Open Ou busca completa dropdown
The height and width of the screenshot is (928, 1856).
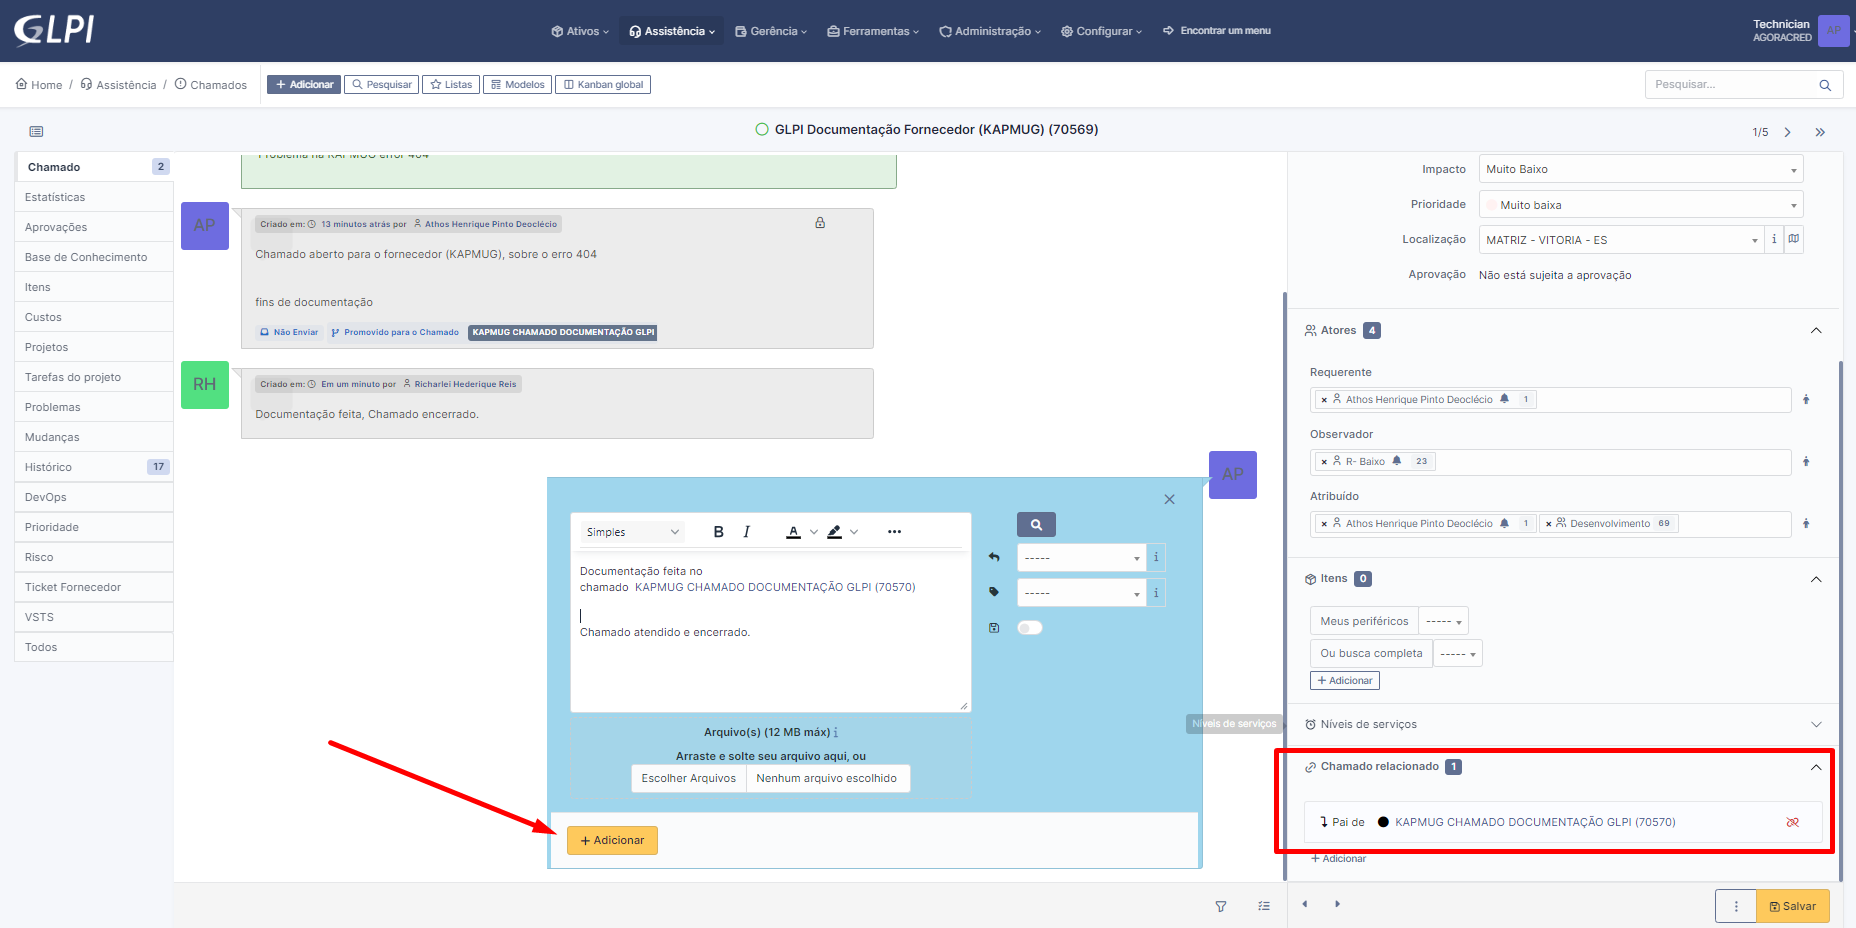[1458, 653]
